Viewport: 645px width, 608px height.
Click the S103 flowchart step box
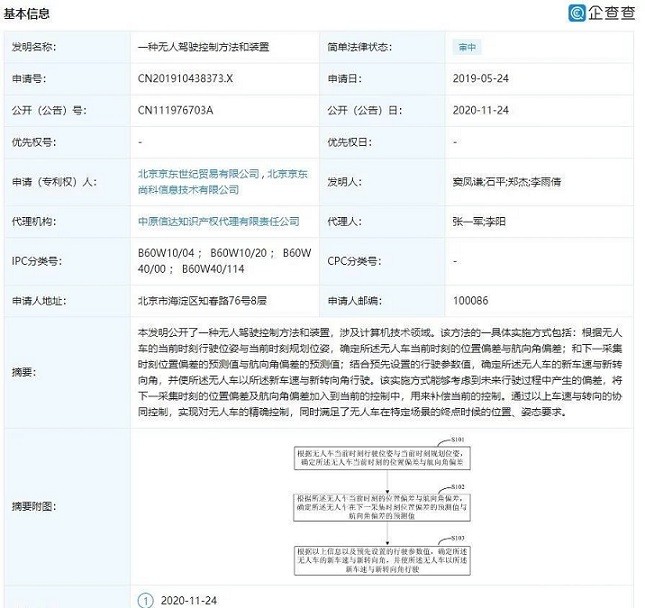(381, 559)
